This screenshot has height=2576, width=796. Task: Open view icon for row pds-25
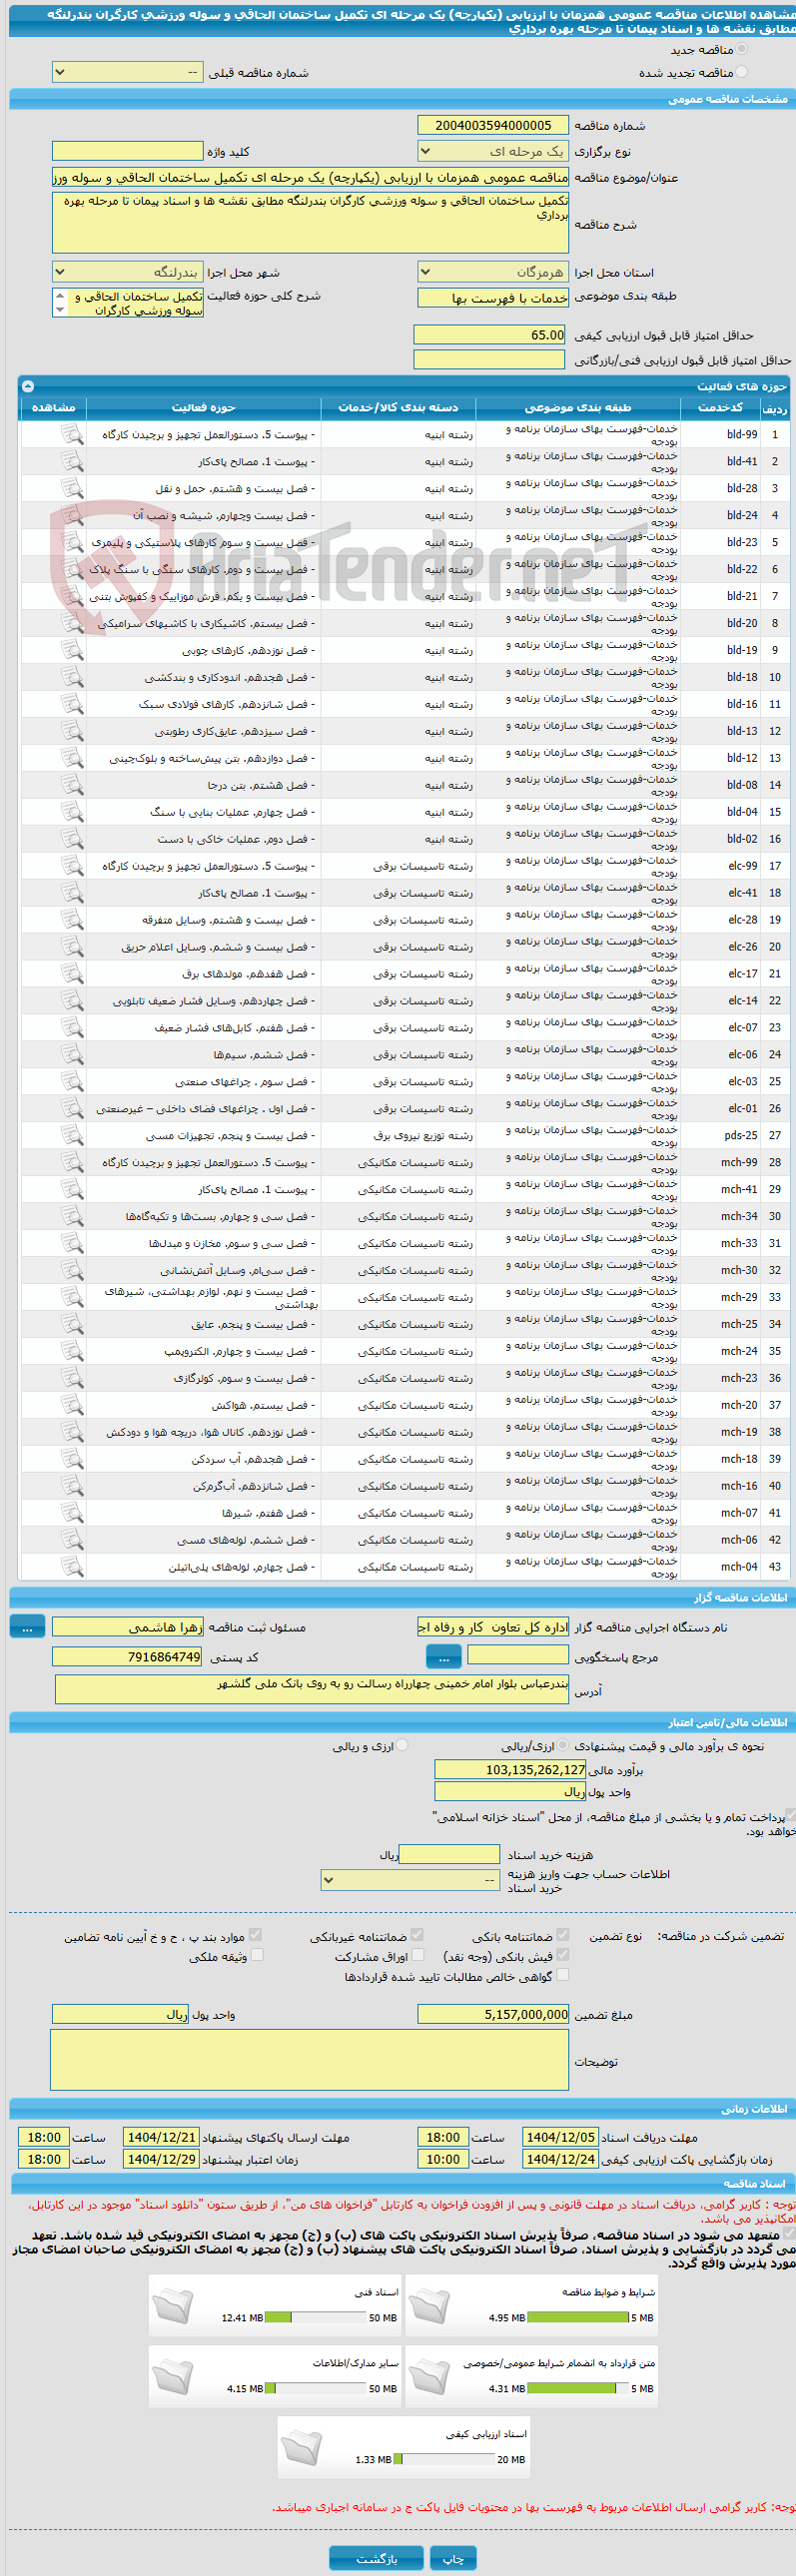(71, 1136)
